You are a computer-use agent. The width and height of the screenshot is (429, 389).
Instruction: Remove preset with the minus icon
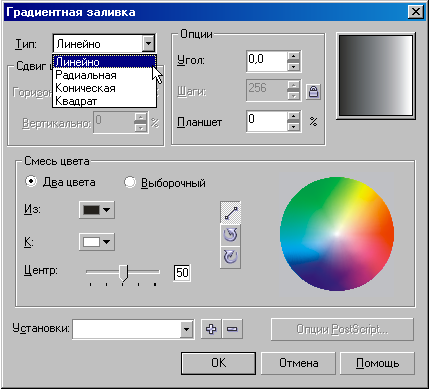pos(232,329)
